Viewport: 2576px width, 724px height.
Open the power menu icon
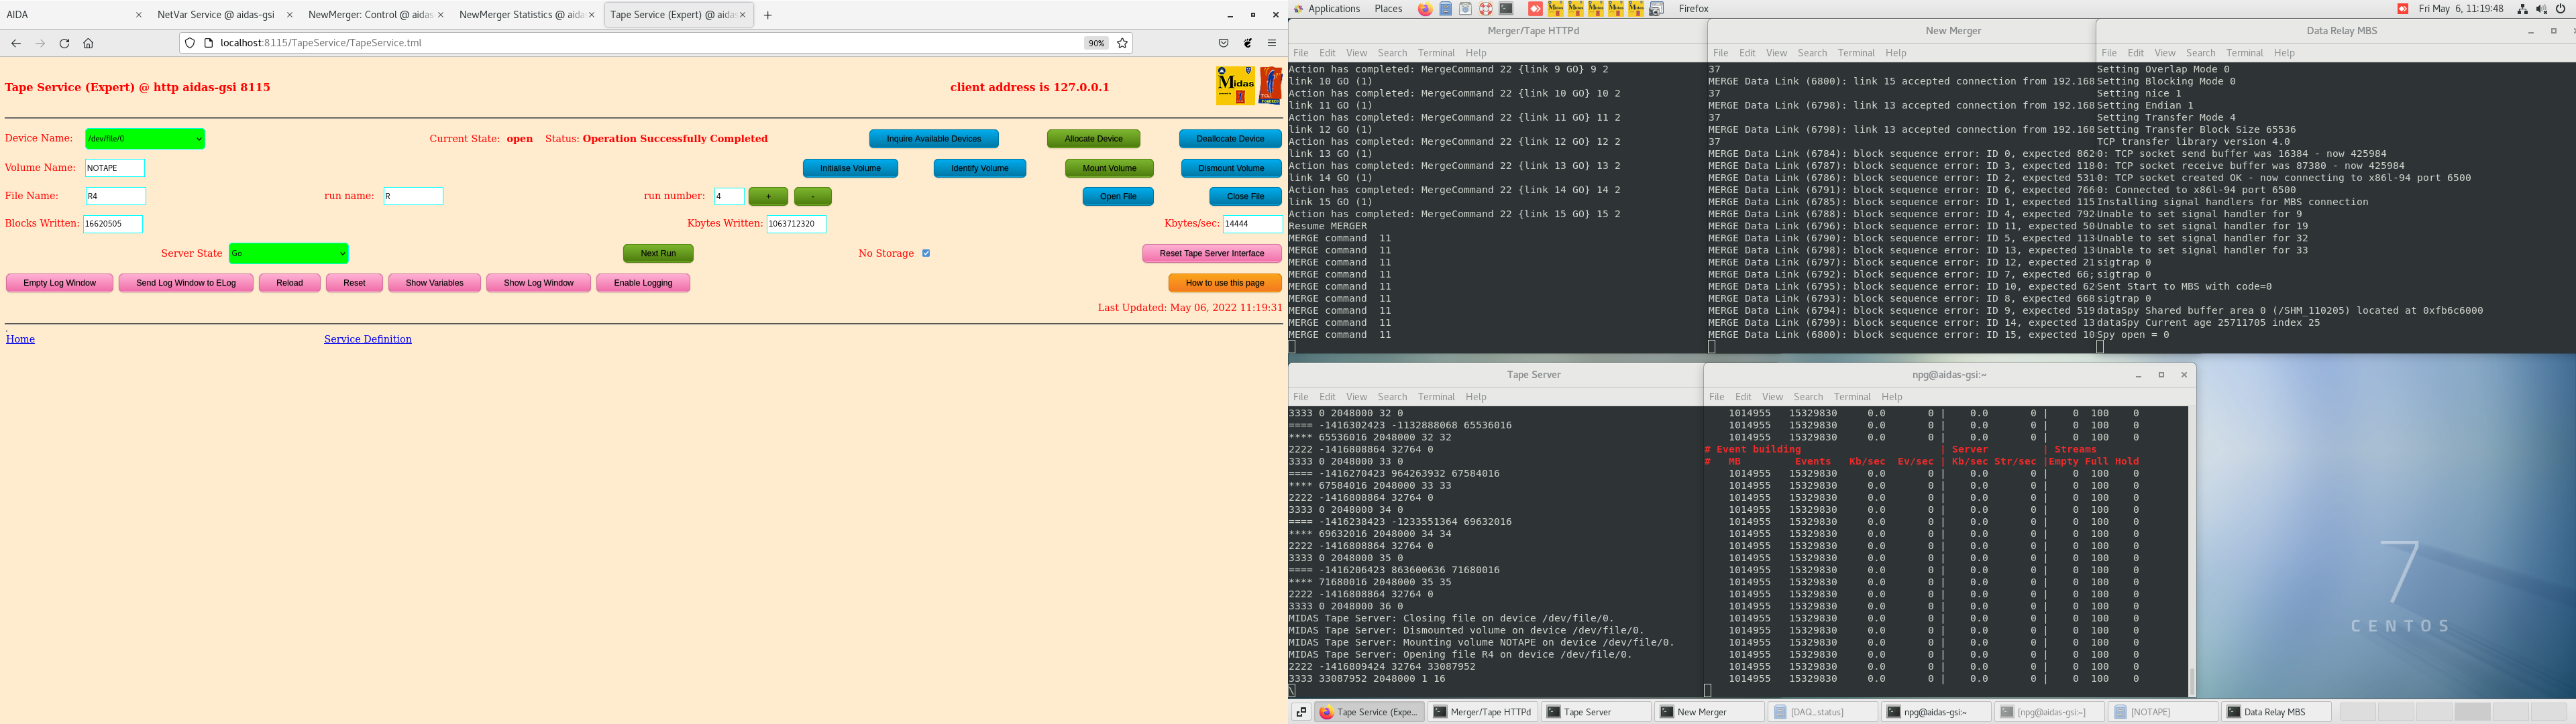pyautogui.click(x=2560, y=9)
